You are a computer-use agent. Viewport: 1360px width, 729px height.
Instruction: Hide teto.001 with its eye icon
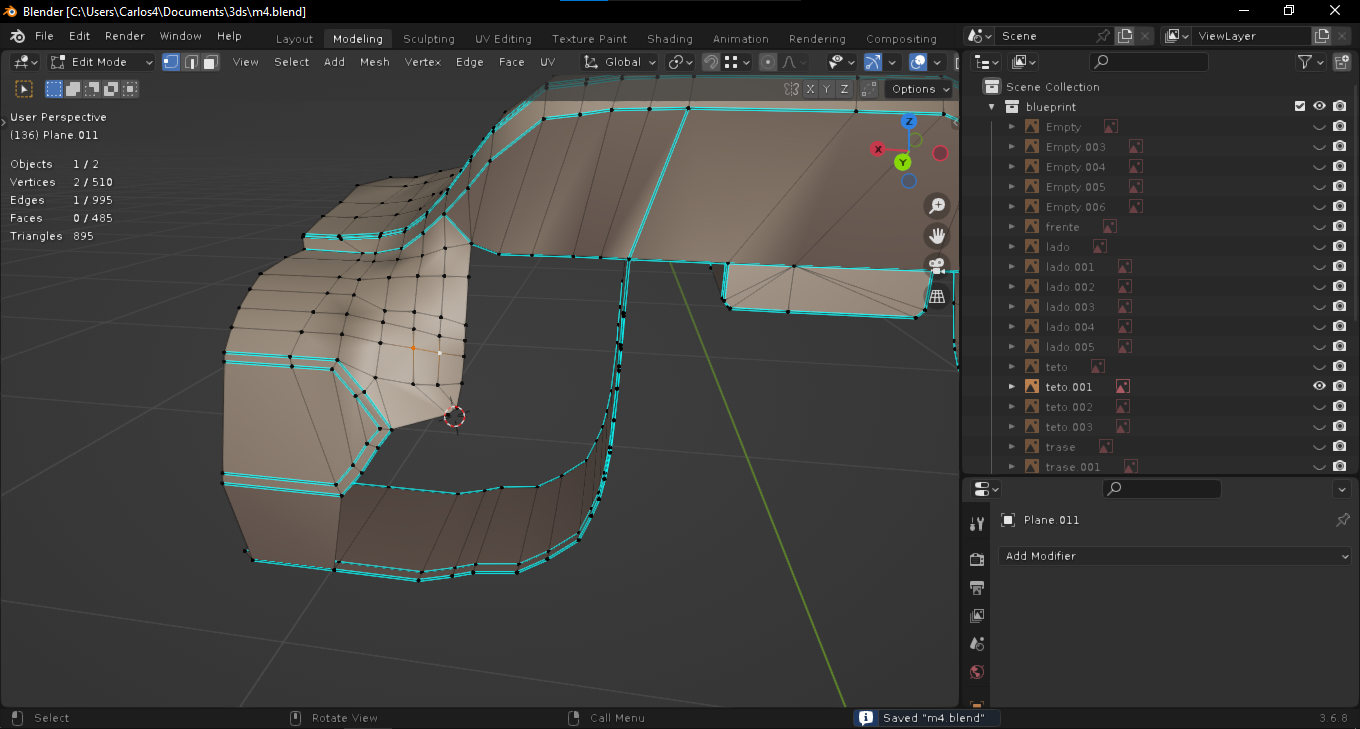click(x=1319, y=387)
